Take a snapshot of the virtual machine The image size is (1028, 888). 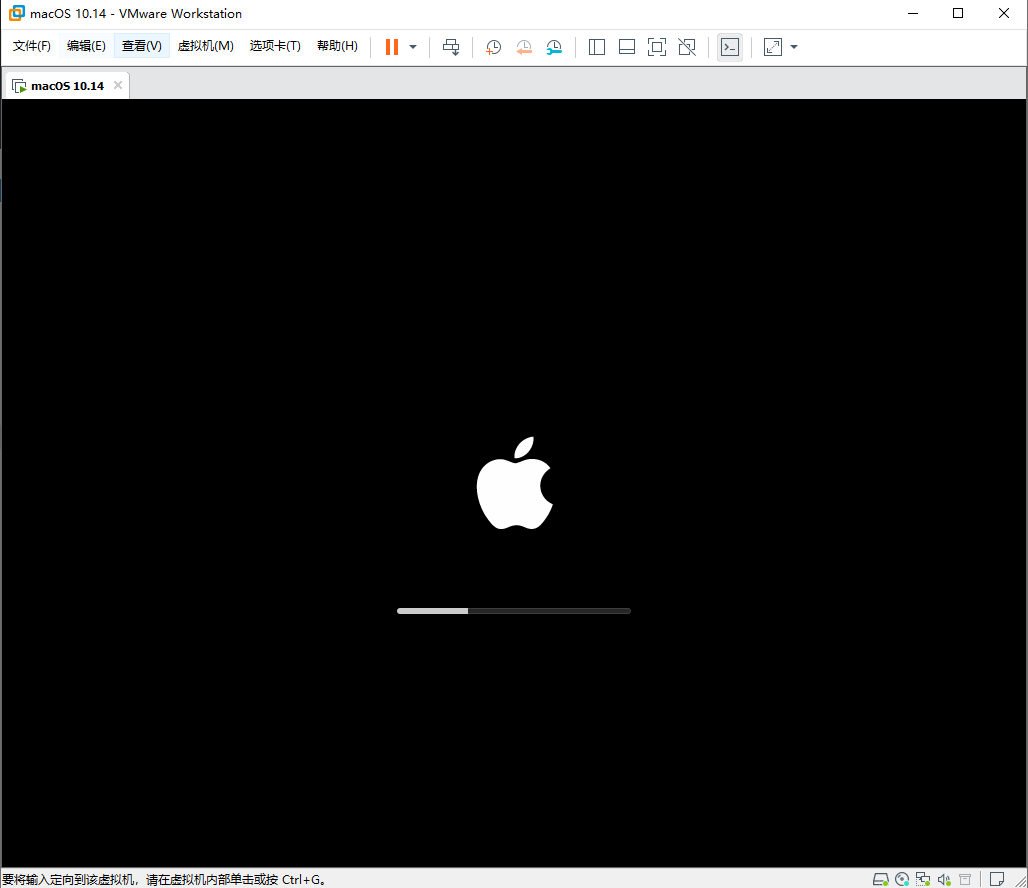493,46
